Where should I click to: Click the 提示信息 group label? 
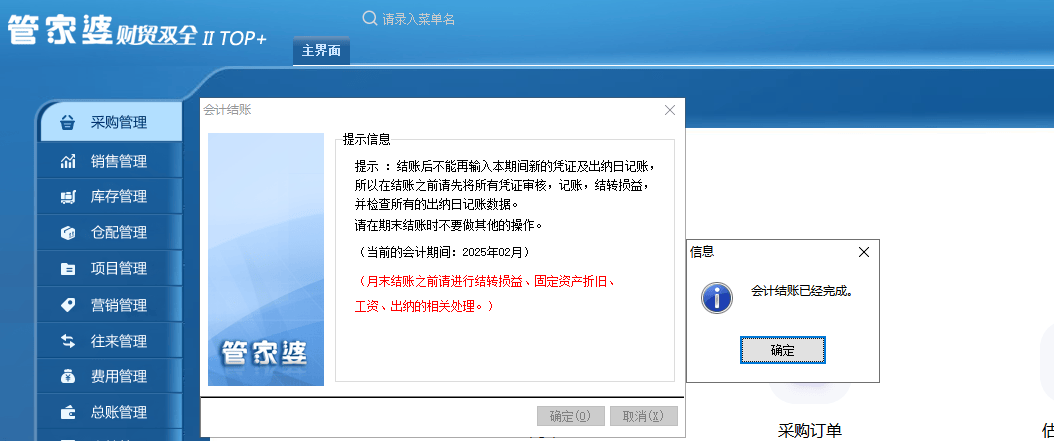click(x=366, y=140)
